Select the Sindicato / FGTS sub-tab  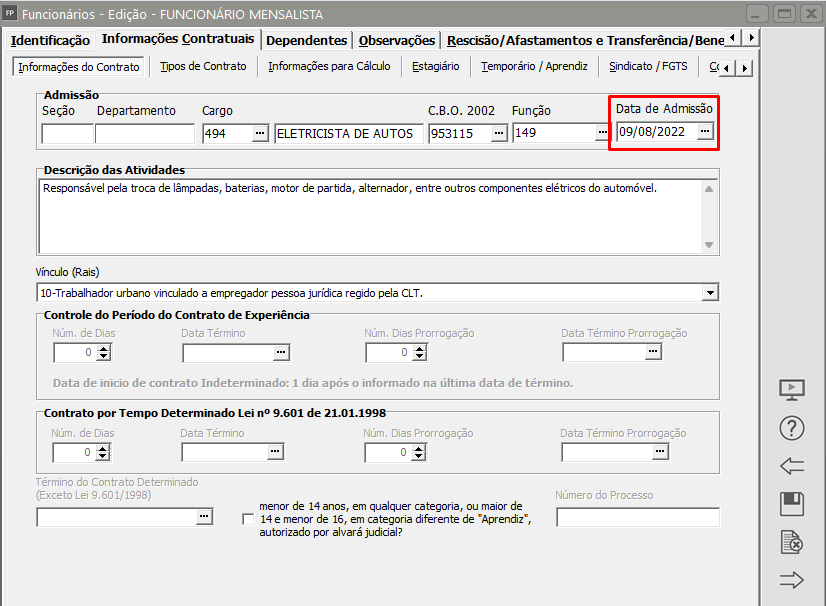coord(648,66)
